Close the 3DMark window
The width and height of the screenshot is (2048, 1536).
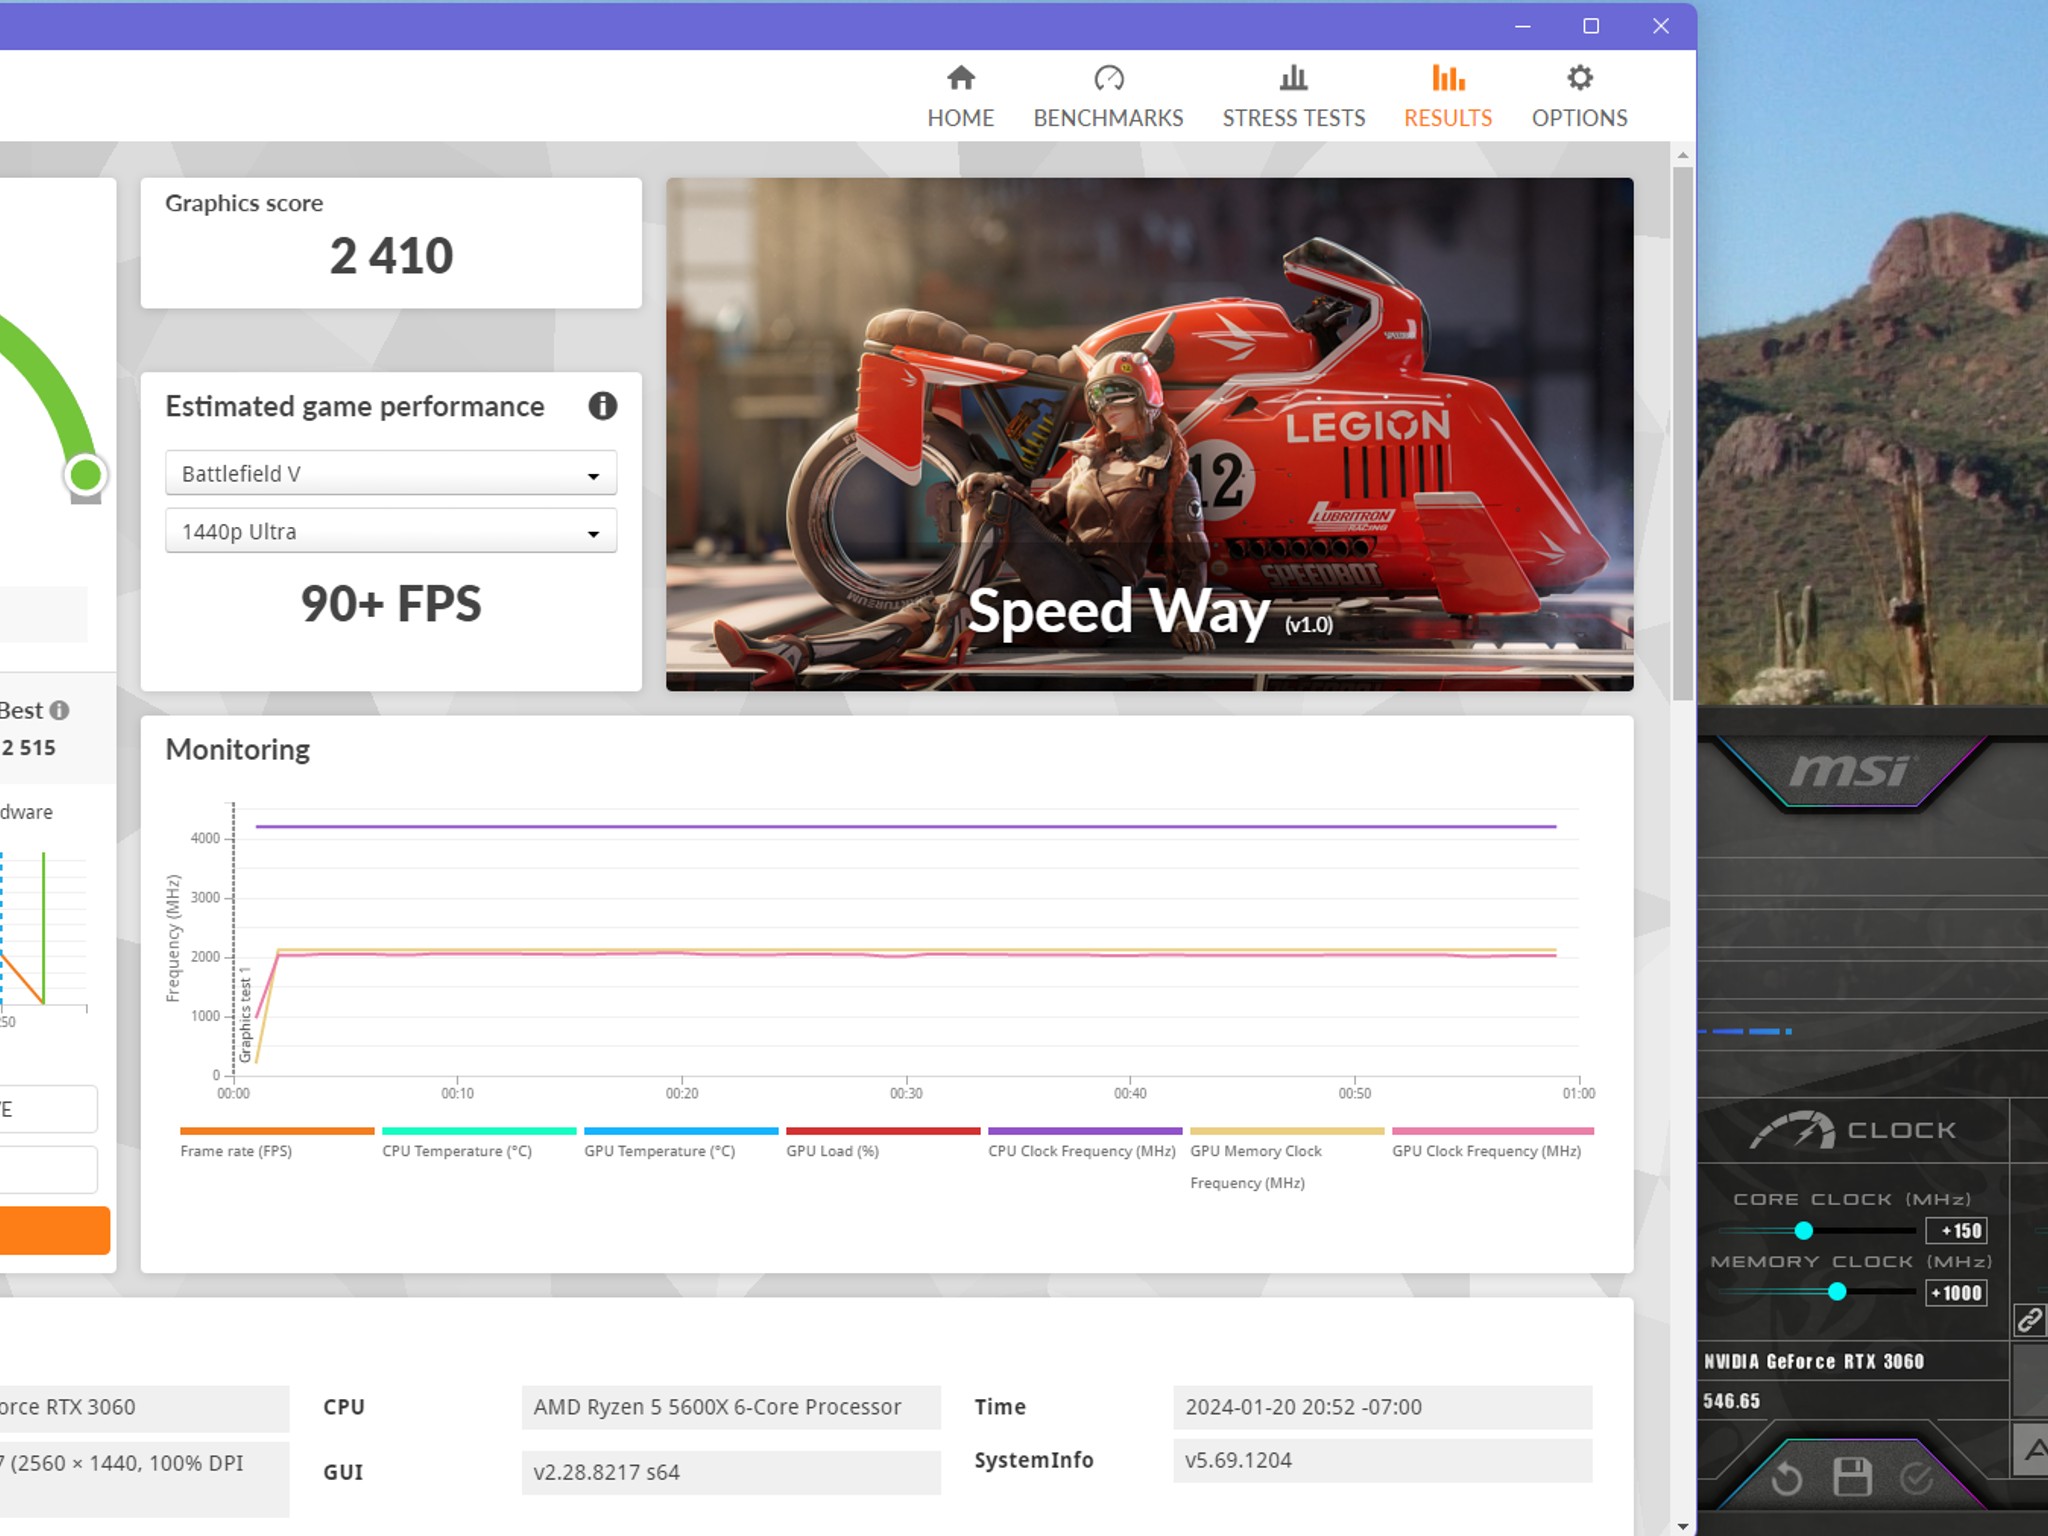[x=1661, y=26]
